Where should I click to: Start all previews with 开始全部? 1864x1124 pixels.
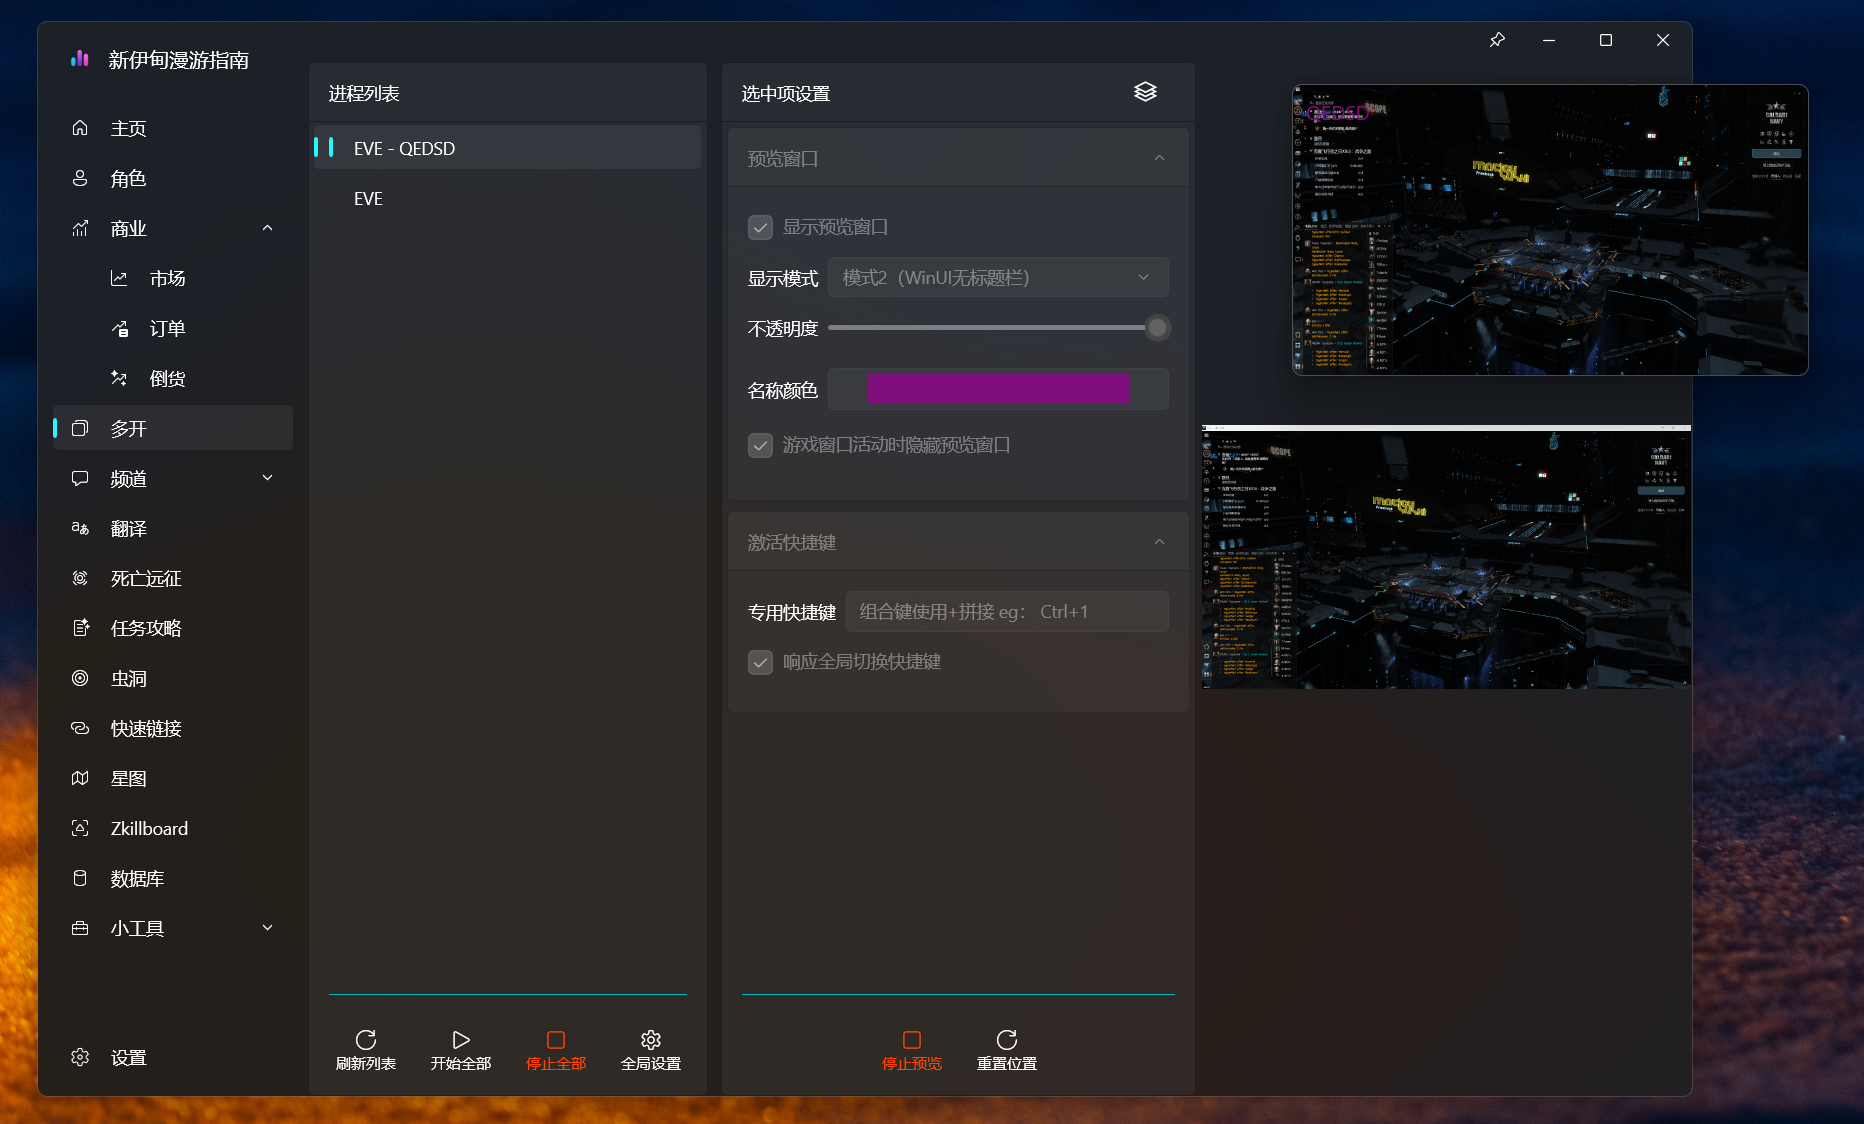[461, 1050]
